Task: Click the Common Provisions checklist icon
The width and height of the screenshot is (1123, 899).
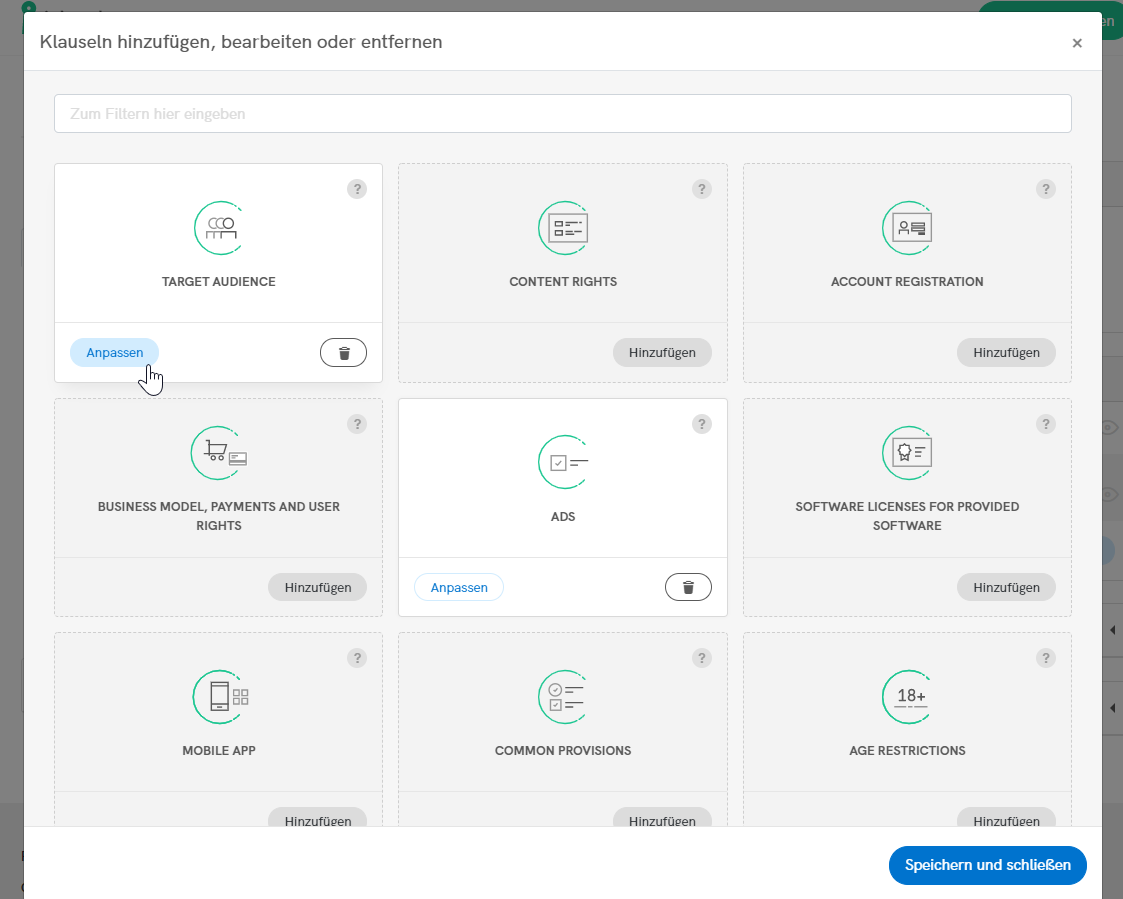Action: tap(564, 696)
